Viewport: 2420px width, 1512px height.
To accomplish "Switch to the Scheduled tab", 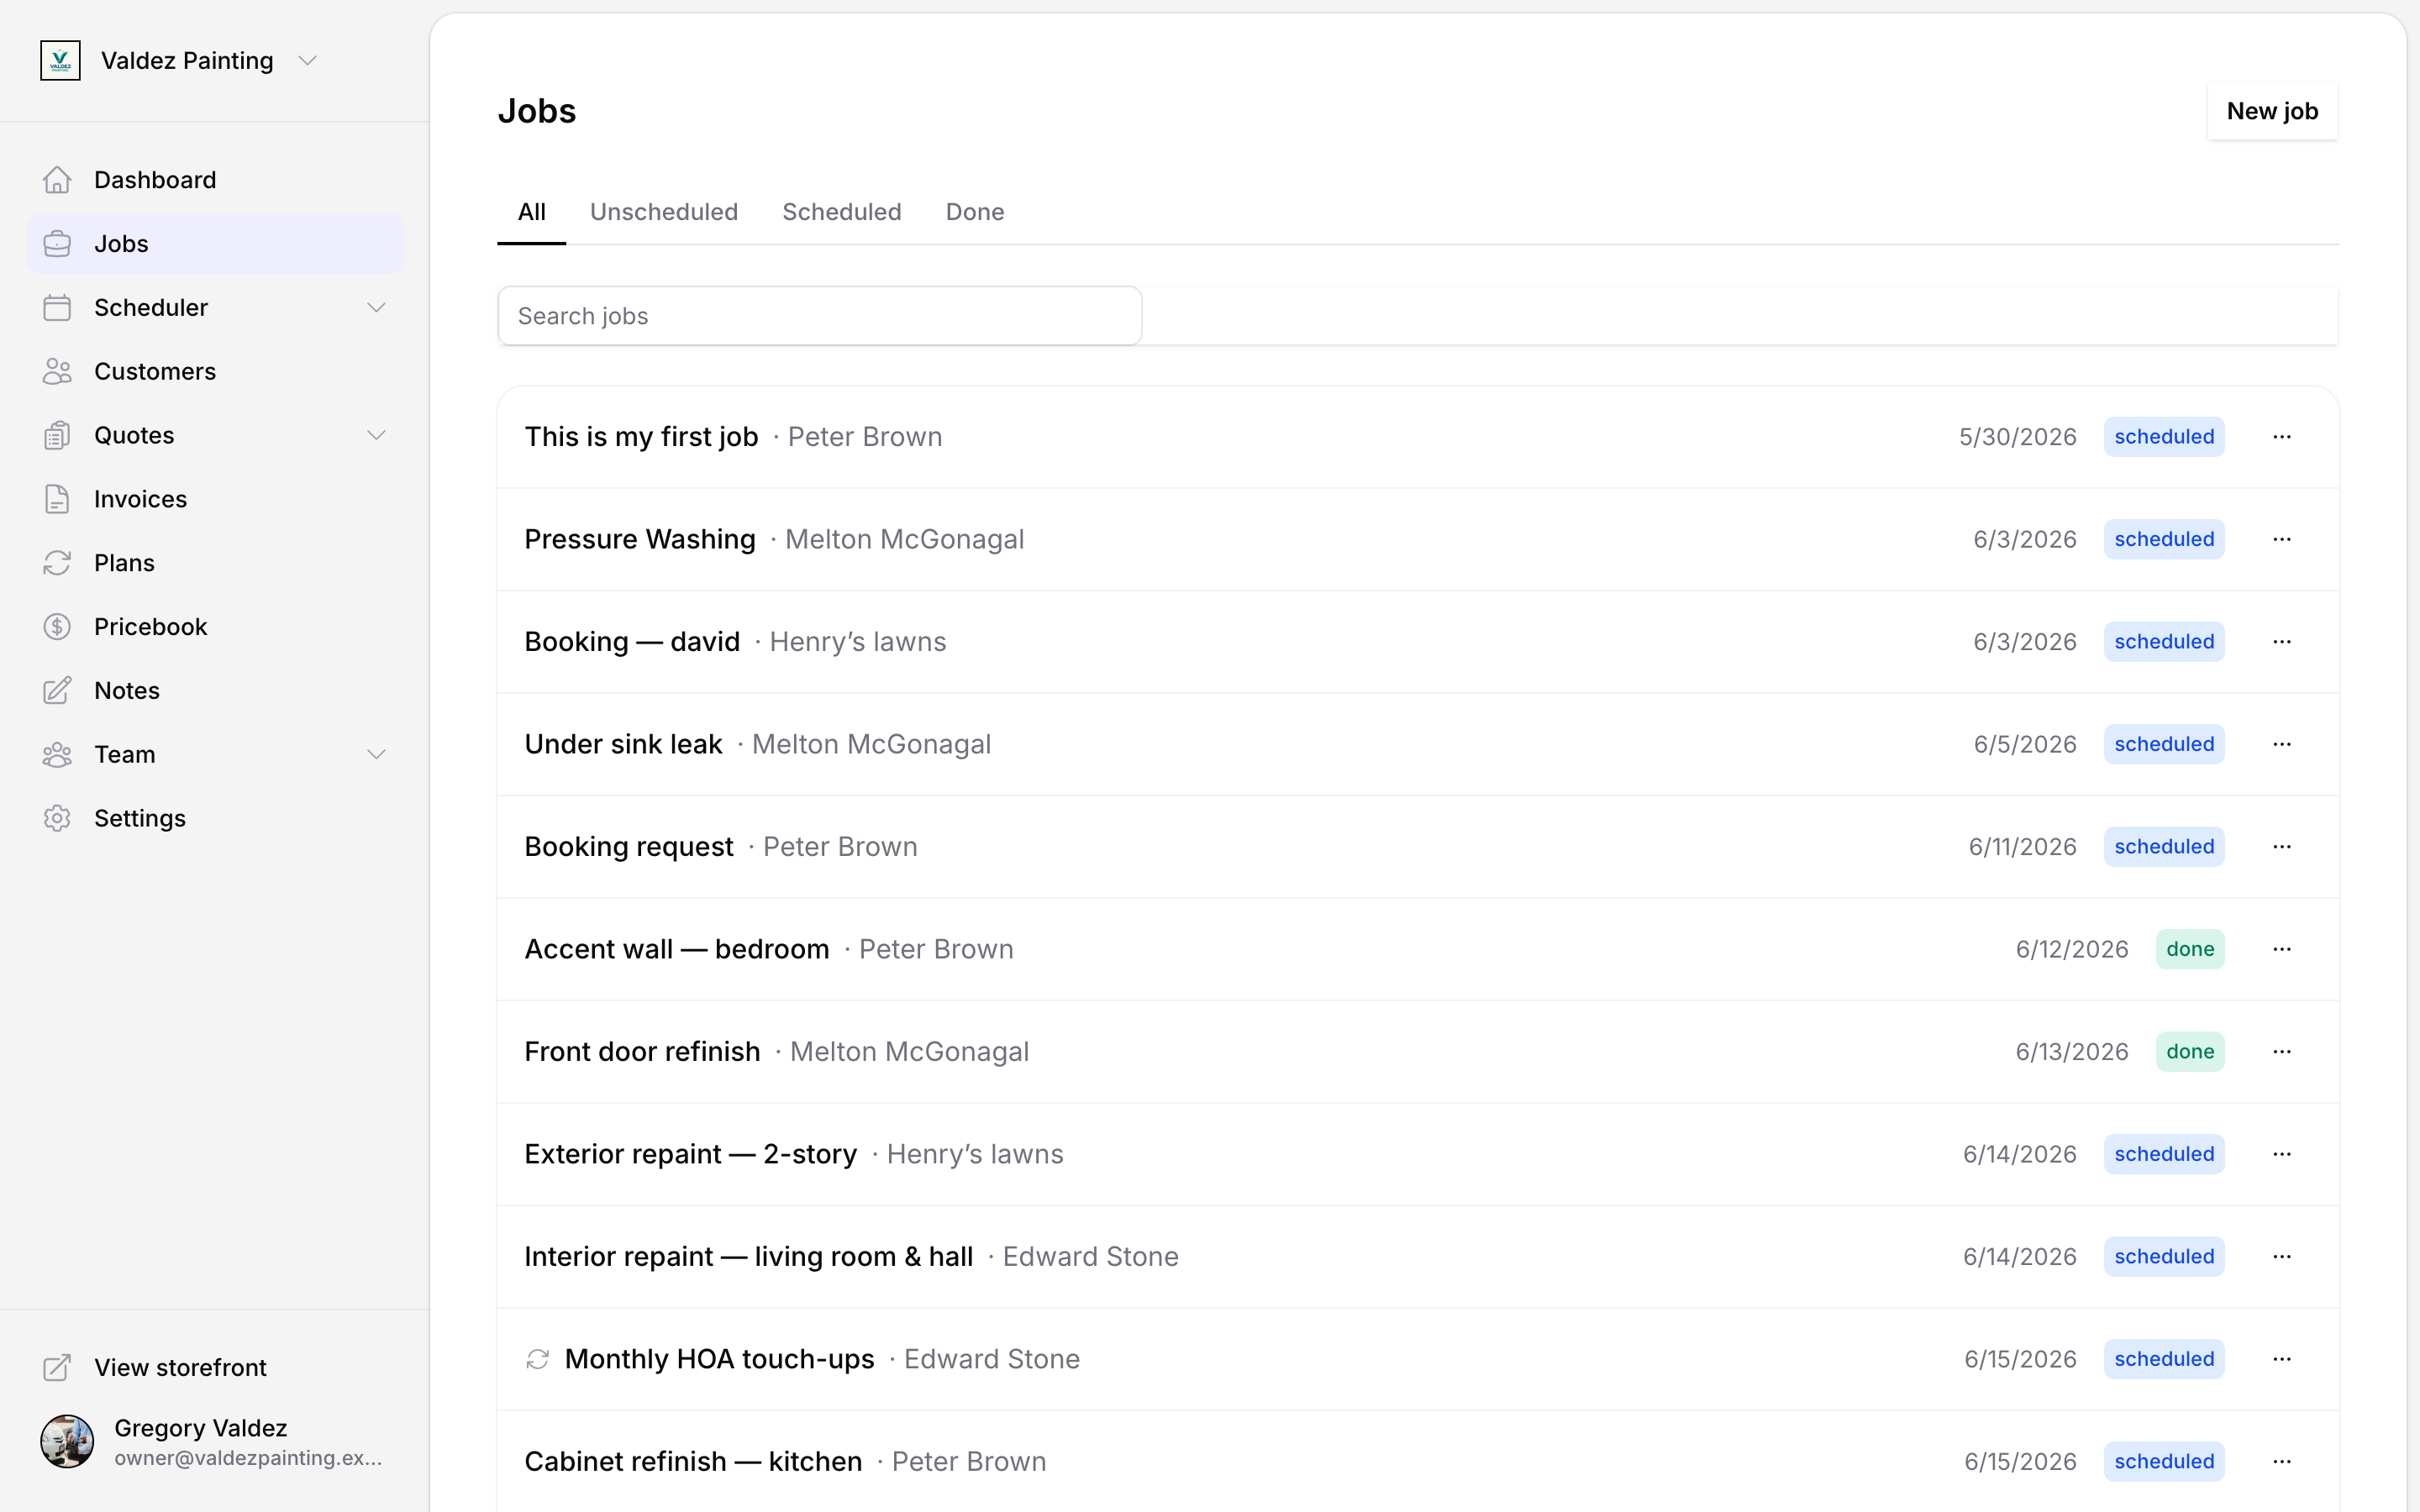I will (x=842, y=212).
